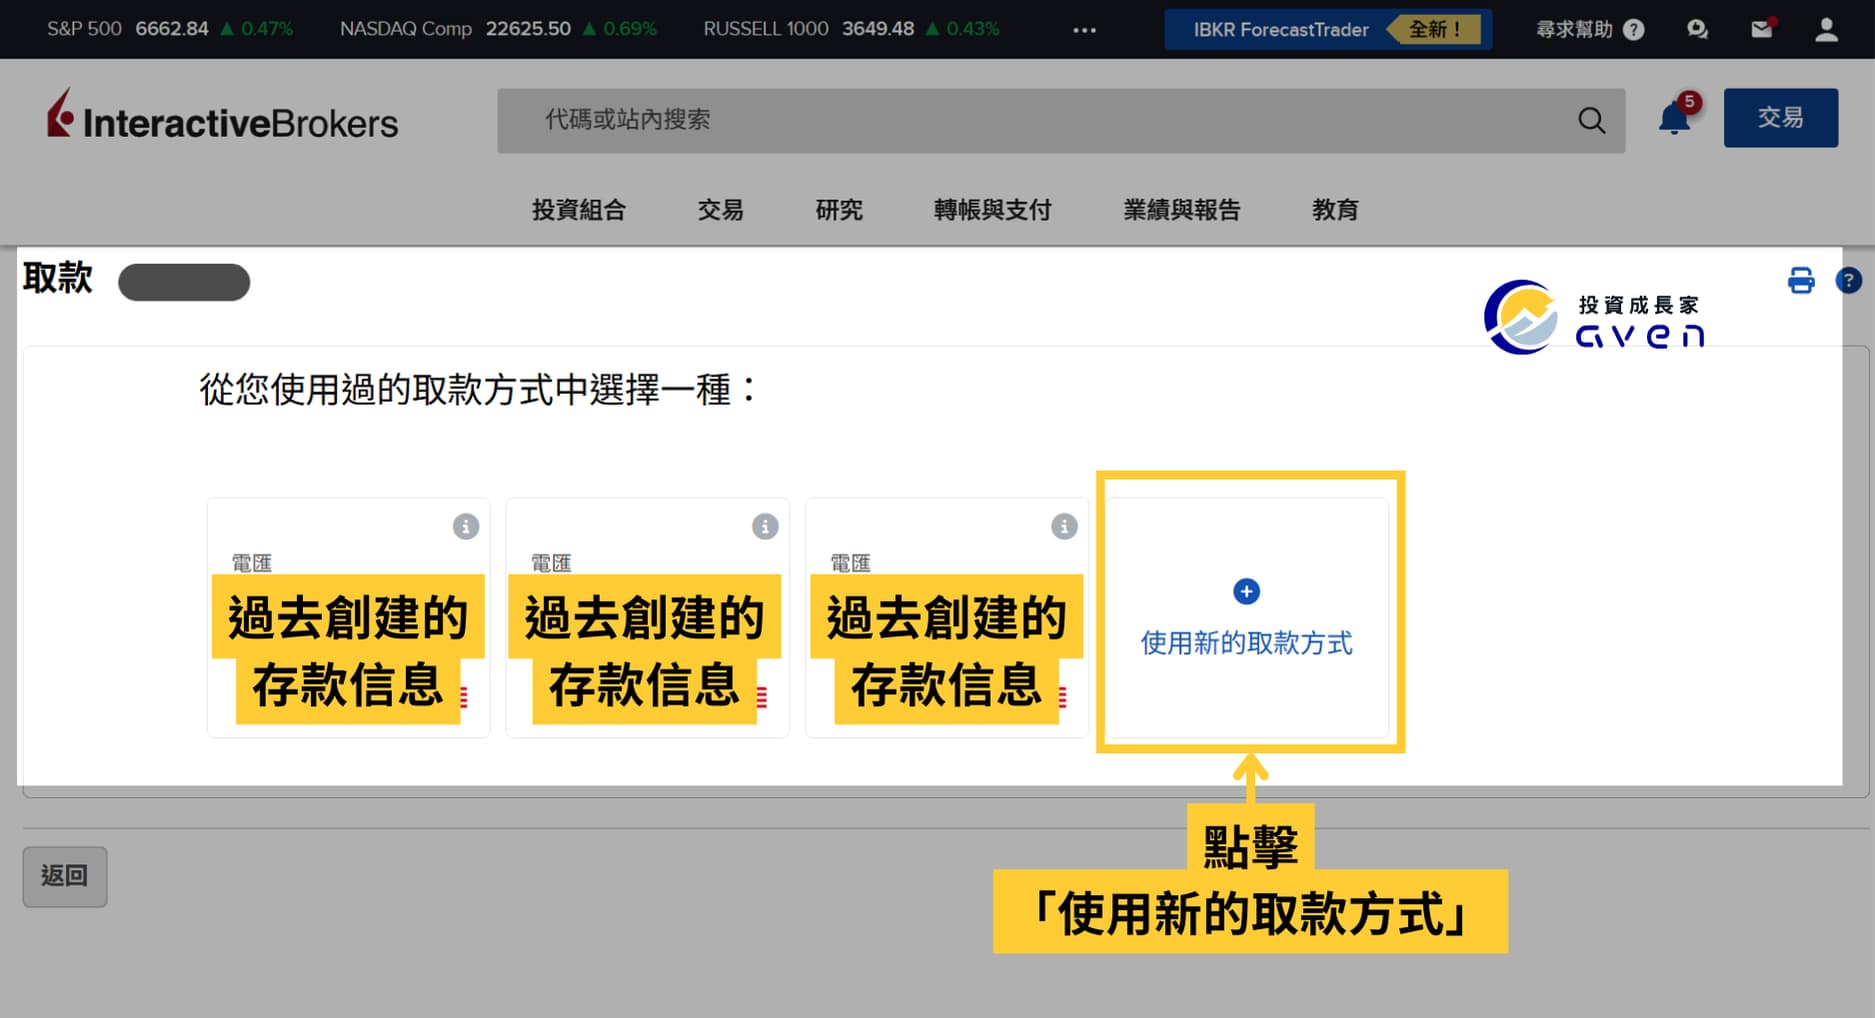The image size is (1875, 1018).
Task: Click the blue help question icon
Action: (1848, 281)
